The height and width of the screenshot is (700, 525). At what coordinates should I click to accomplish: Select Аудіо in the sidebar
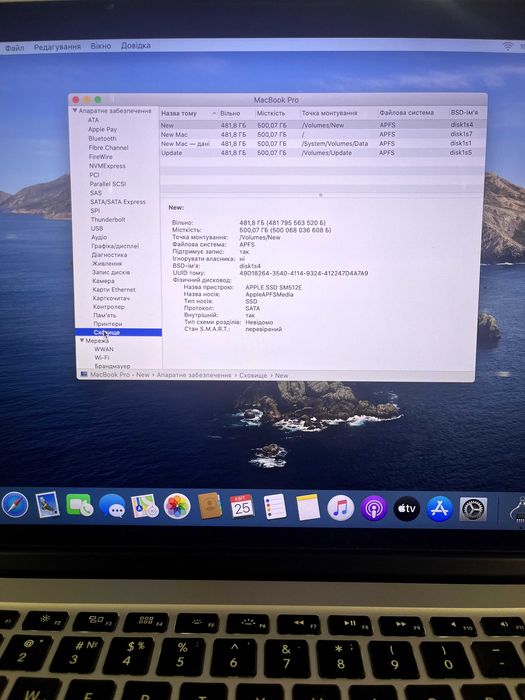[99, 237]
